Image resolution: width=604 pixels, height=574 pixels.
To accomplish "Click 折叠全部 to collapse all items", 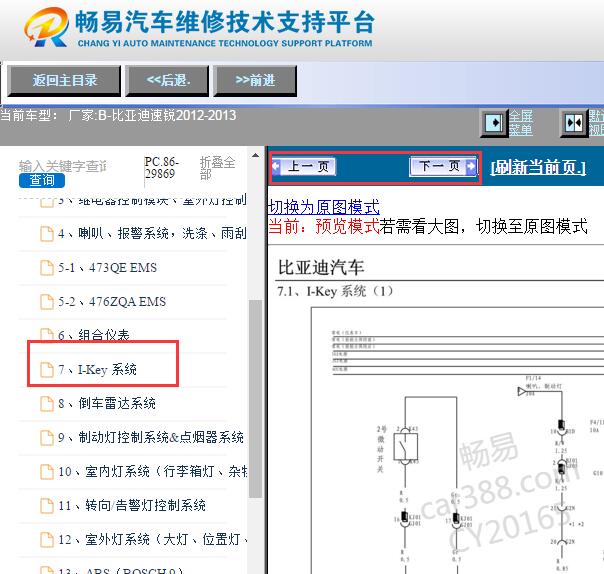I will pyautogui.click(x=217, y=168).
